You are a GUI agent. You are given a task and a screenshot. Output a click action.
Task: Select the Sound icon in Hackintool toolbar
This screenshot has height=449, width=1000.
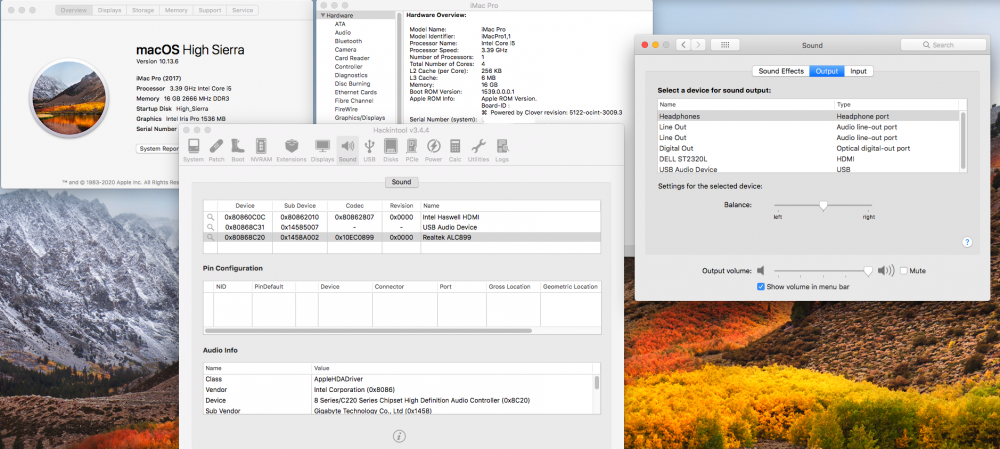coord(348,151)
